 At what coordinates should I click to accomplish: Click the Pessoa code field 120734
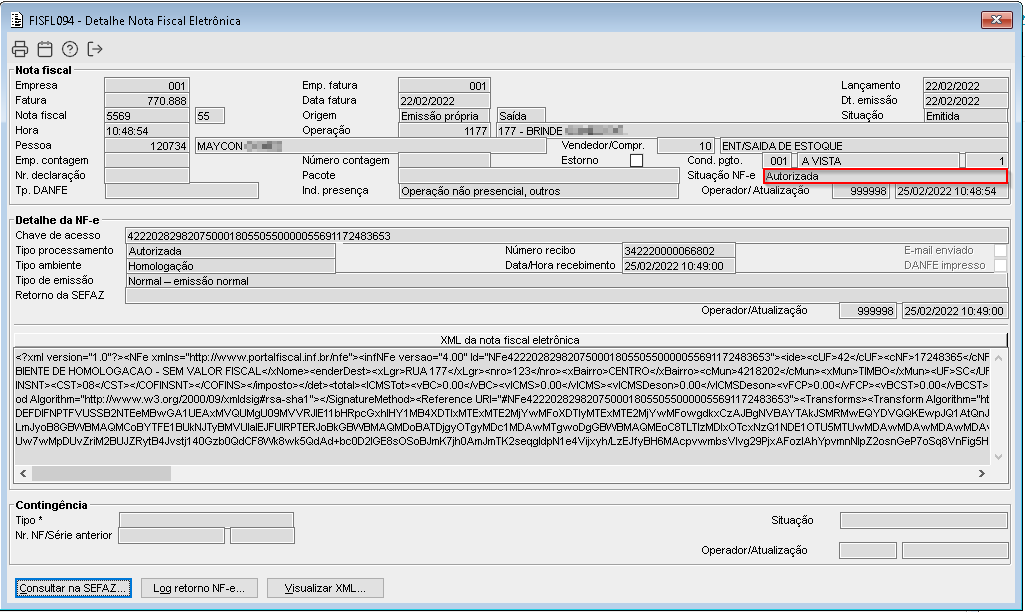tap(147, 146)
